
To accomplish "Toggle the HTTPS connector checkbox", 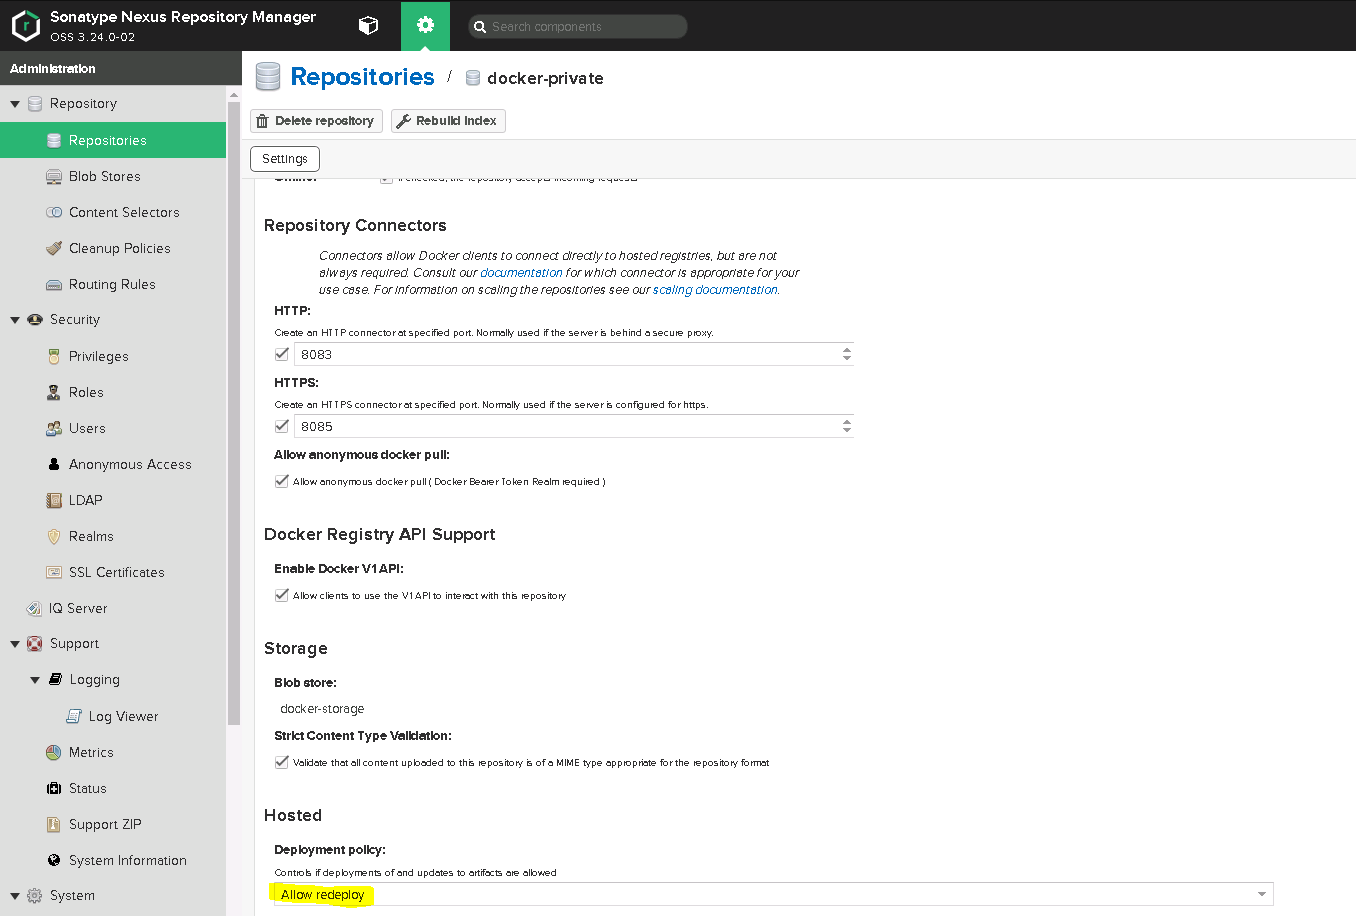I will tap(282, 426).
